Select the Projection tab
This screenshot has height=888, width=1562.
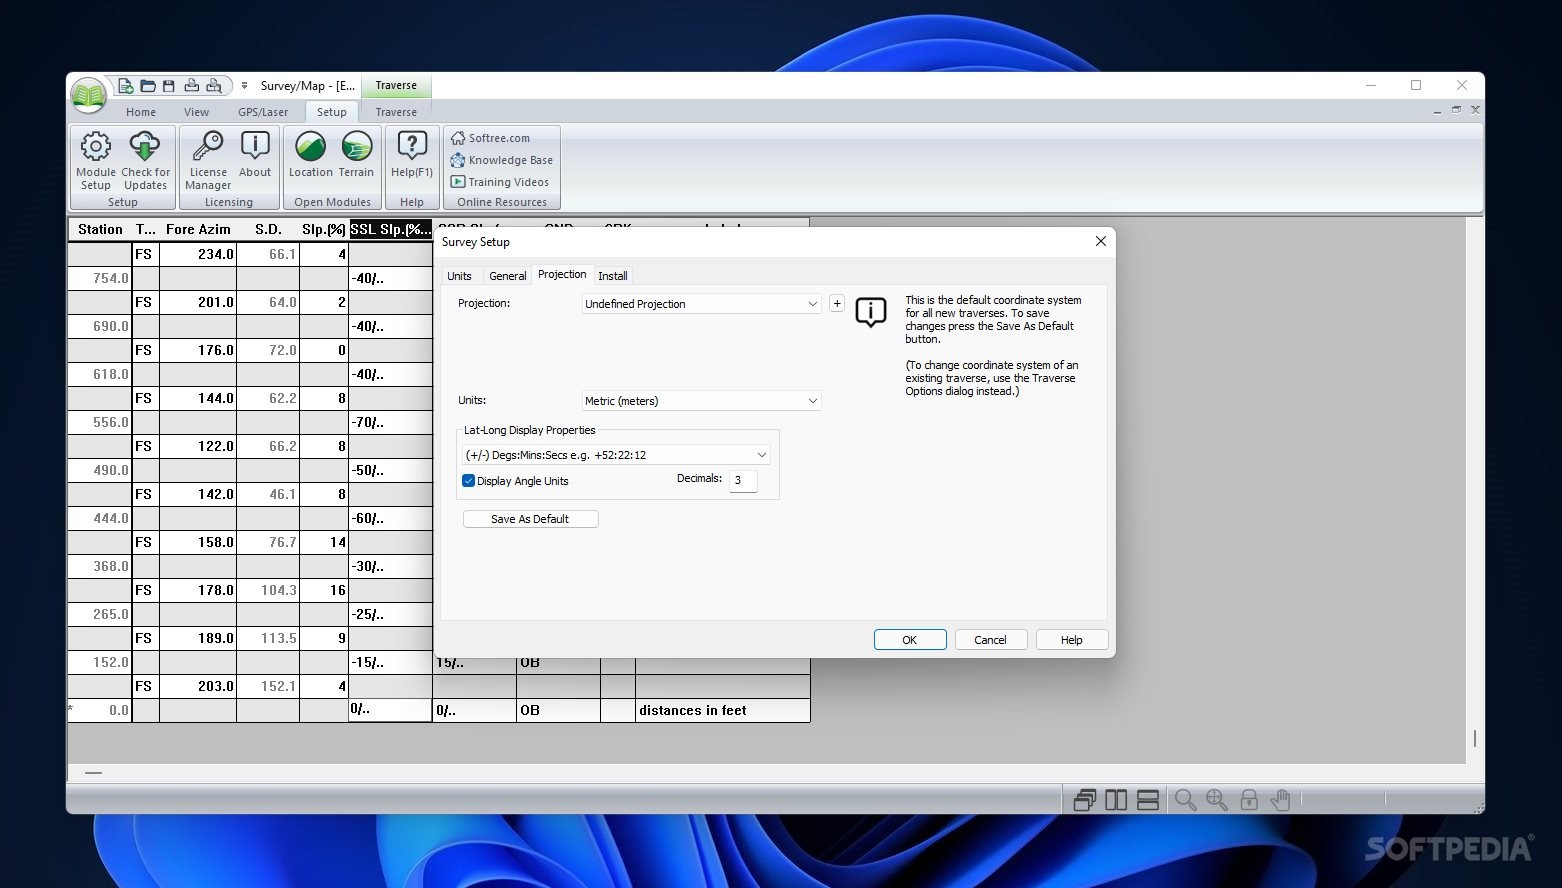[x=562, y=274]
